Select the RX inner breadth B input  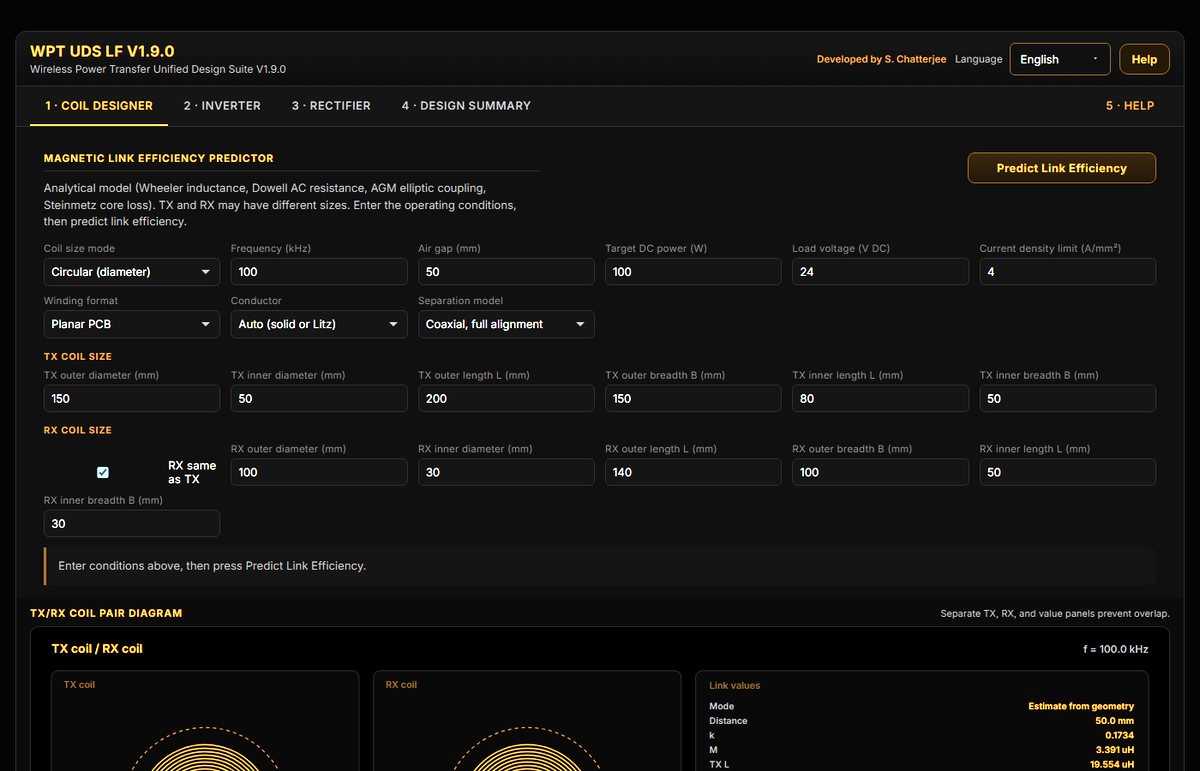132,523
